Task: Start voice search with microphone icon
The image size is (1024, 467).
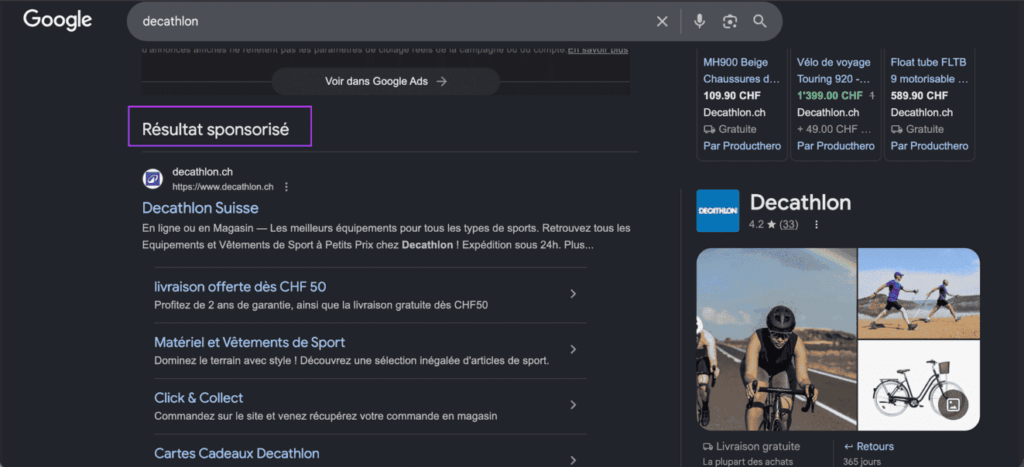Action: (x=699, y=22)
